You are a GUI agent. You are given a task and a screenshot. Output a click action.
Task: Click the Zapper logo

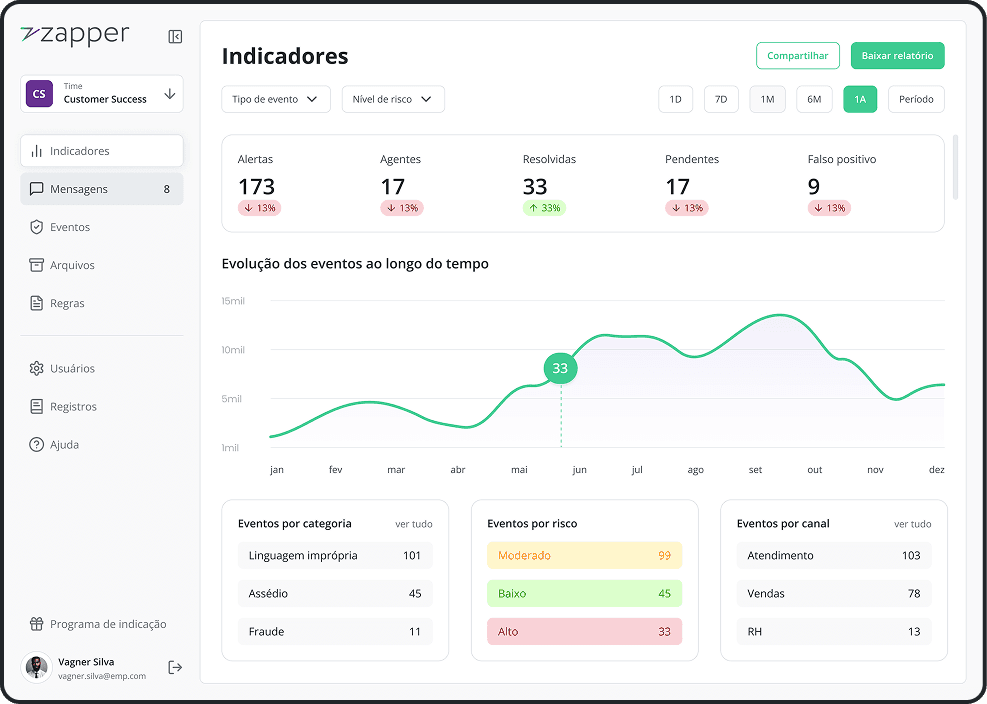pyautogui.click(x=74, y=35)
